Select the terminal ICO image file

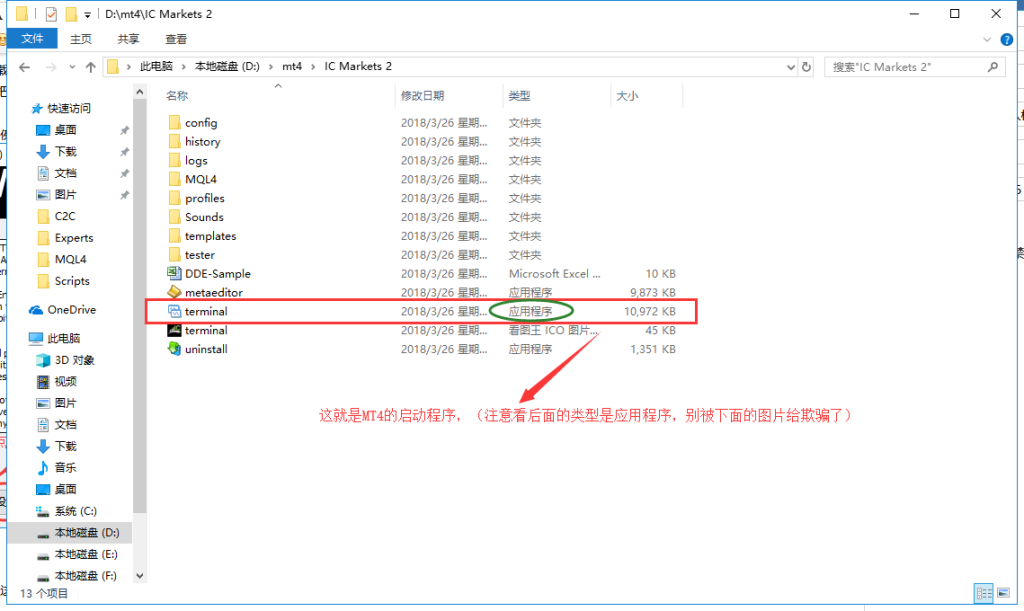[x=200, y=330]
